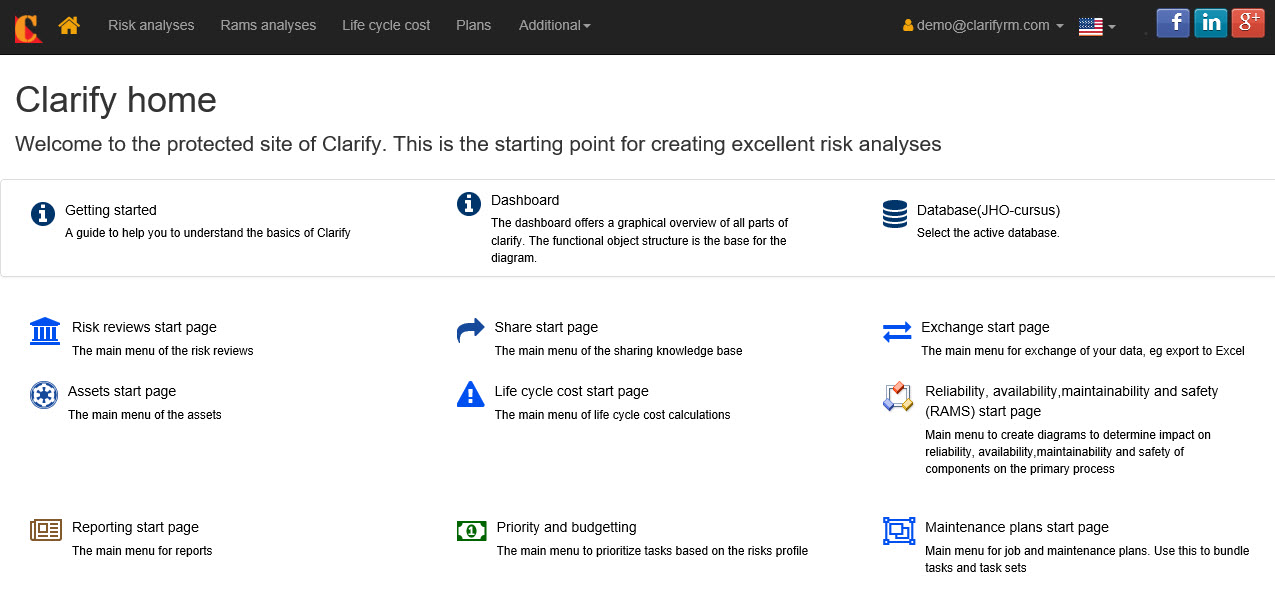Viewport: 1275px width, 600px height.
Task: Click 'A guide to help you' description text
Action: coord(208,233)
